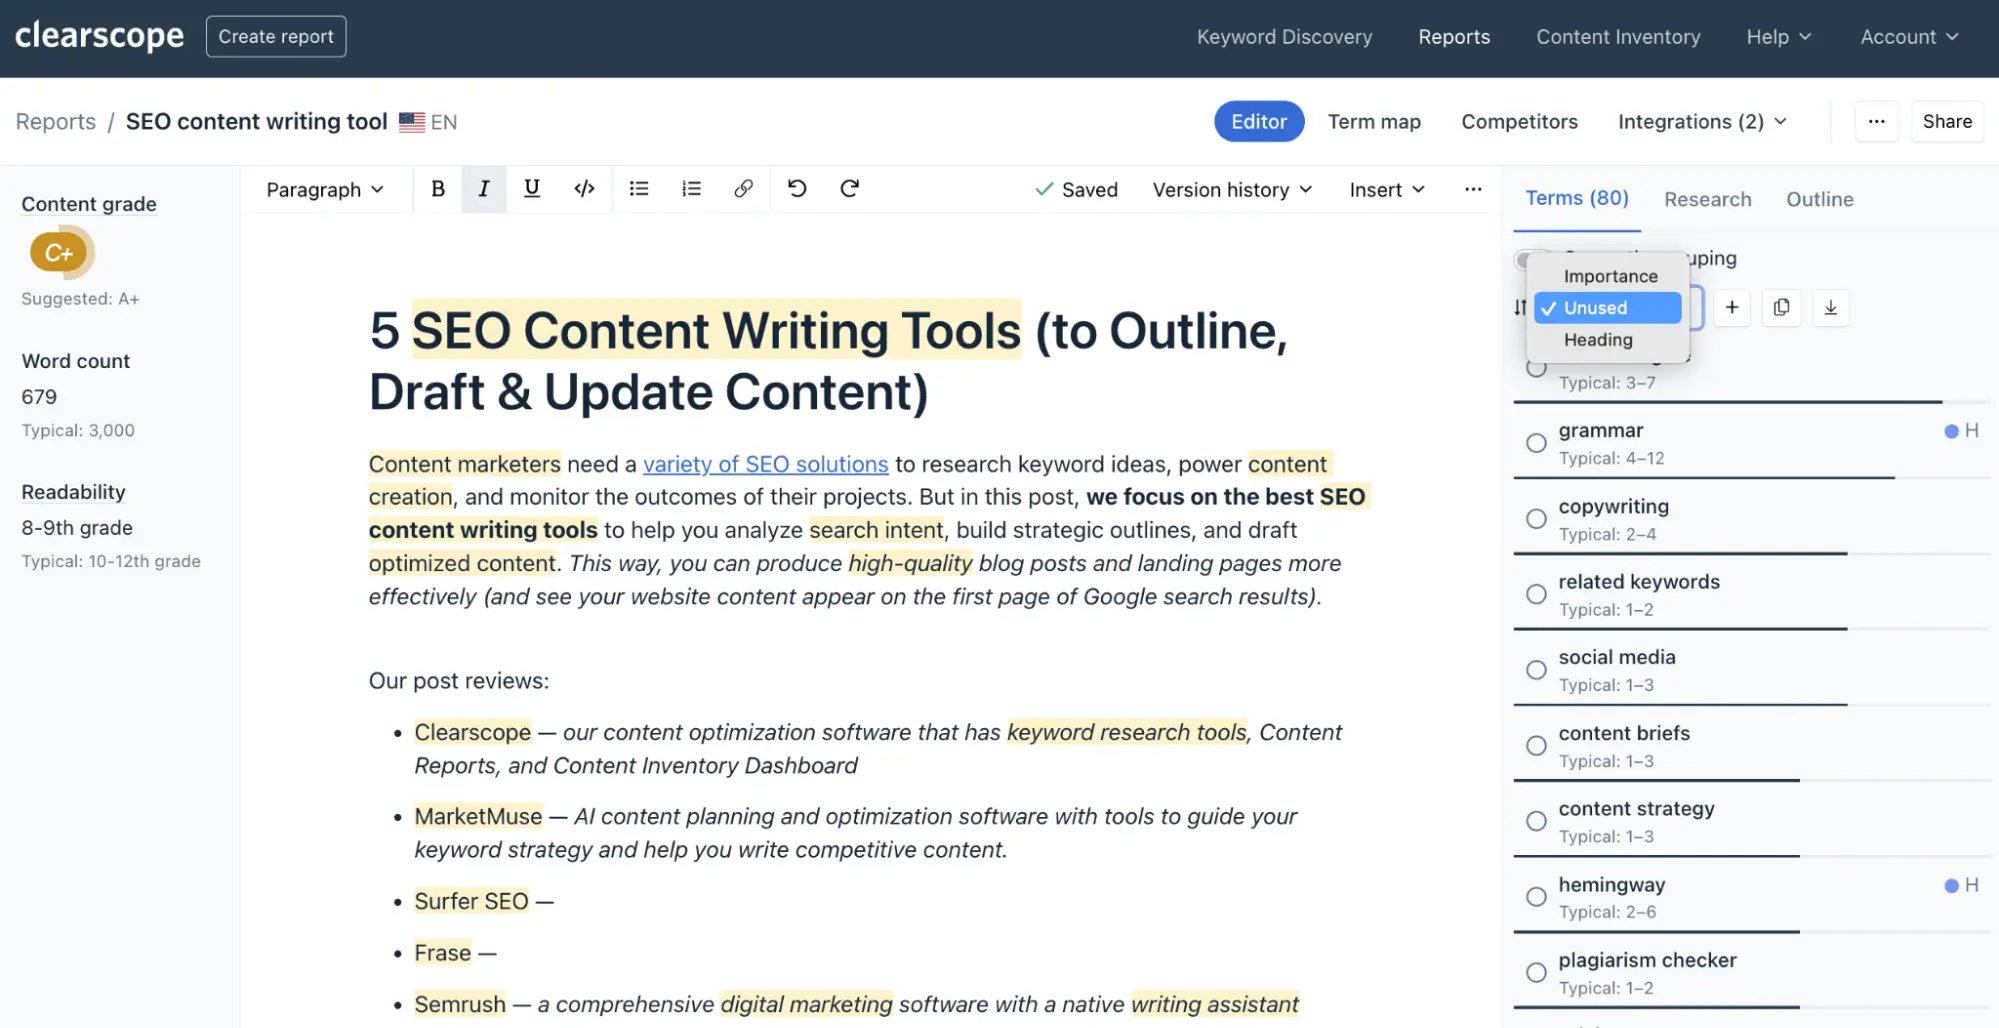Toggle italic formatting in the editor toolbar
This screenshot has height=1028, width=1999.
[484, 189]
